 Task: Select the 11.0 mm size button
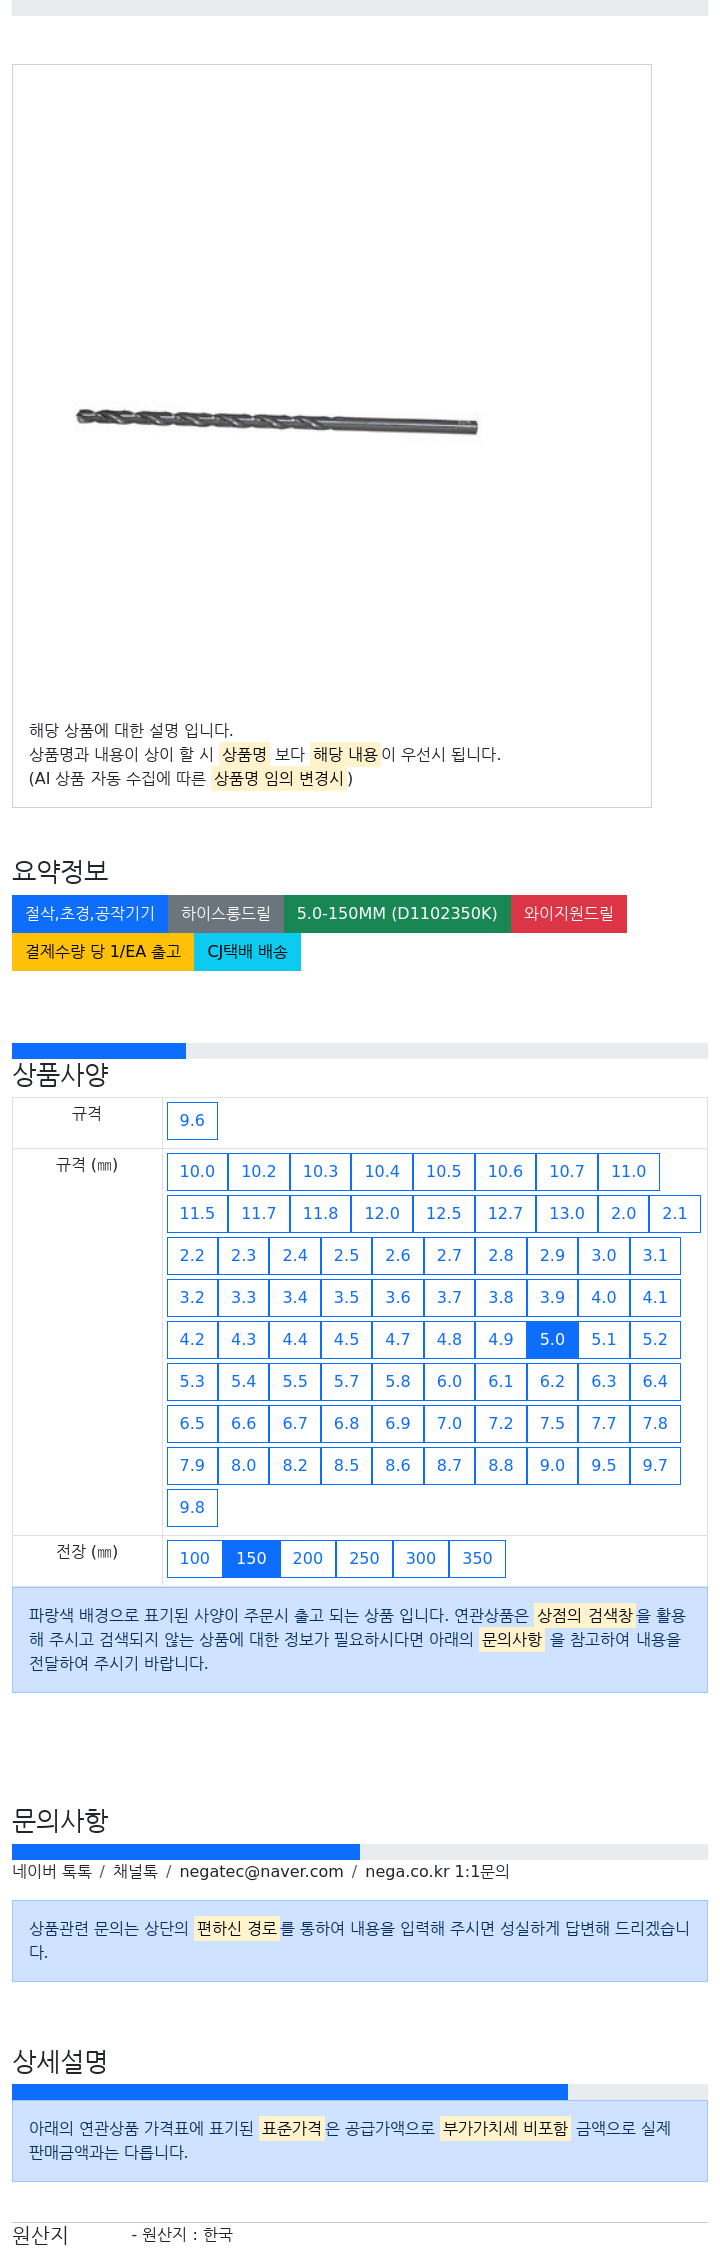point(629,1172)
